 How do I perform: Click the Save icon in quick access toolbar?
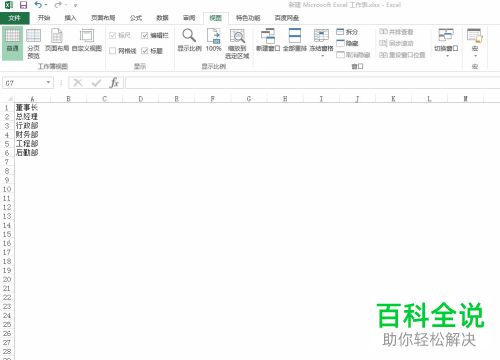[x=23, y=5]
